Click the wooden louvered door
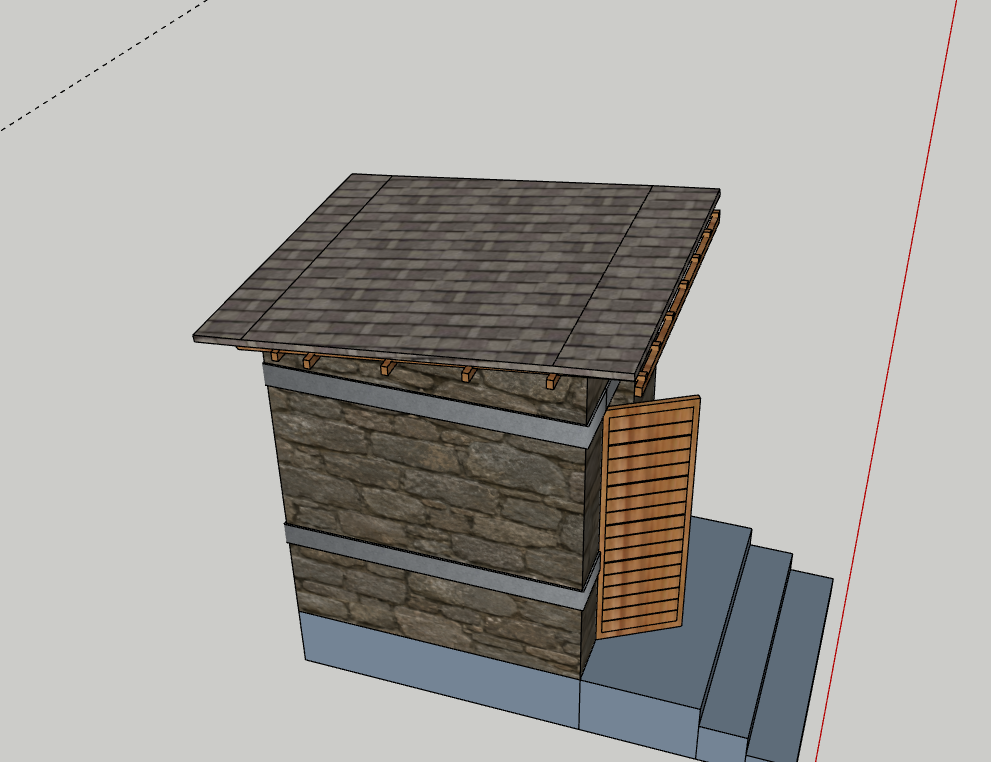The image size is (991, 762). coord(648,517)
